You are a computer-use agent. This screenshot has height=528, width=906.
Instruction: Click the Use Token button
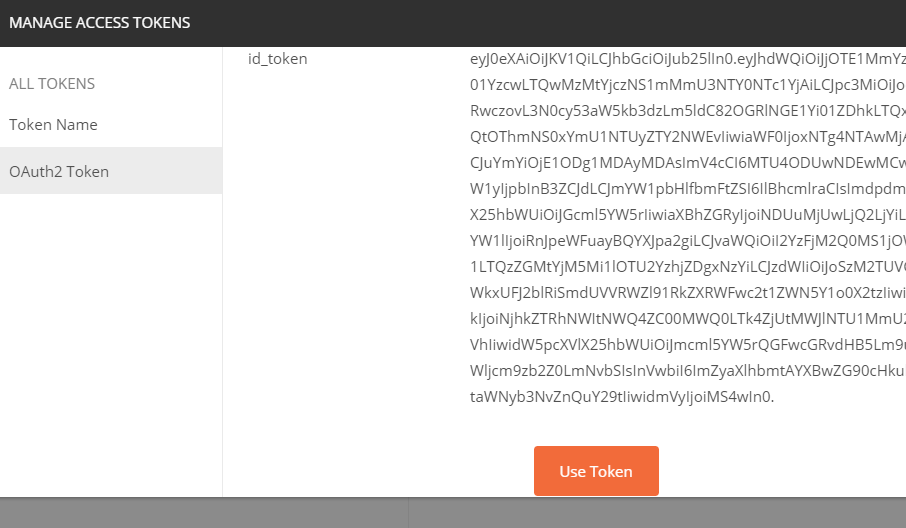tap(596, 471)
